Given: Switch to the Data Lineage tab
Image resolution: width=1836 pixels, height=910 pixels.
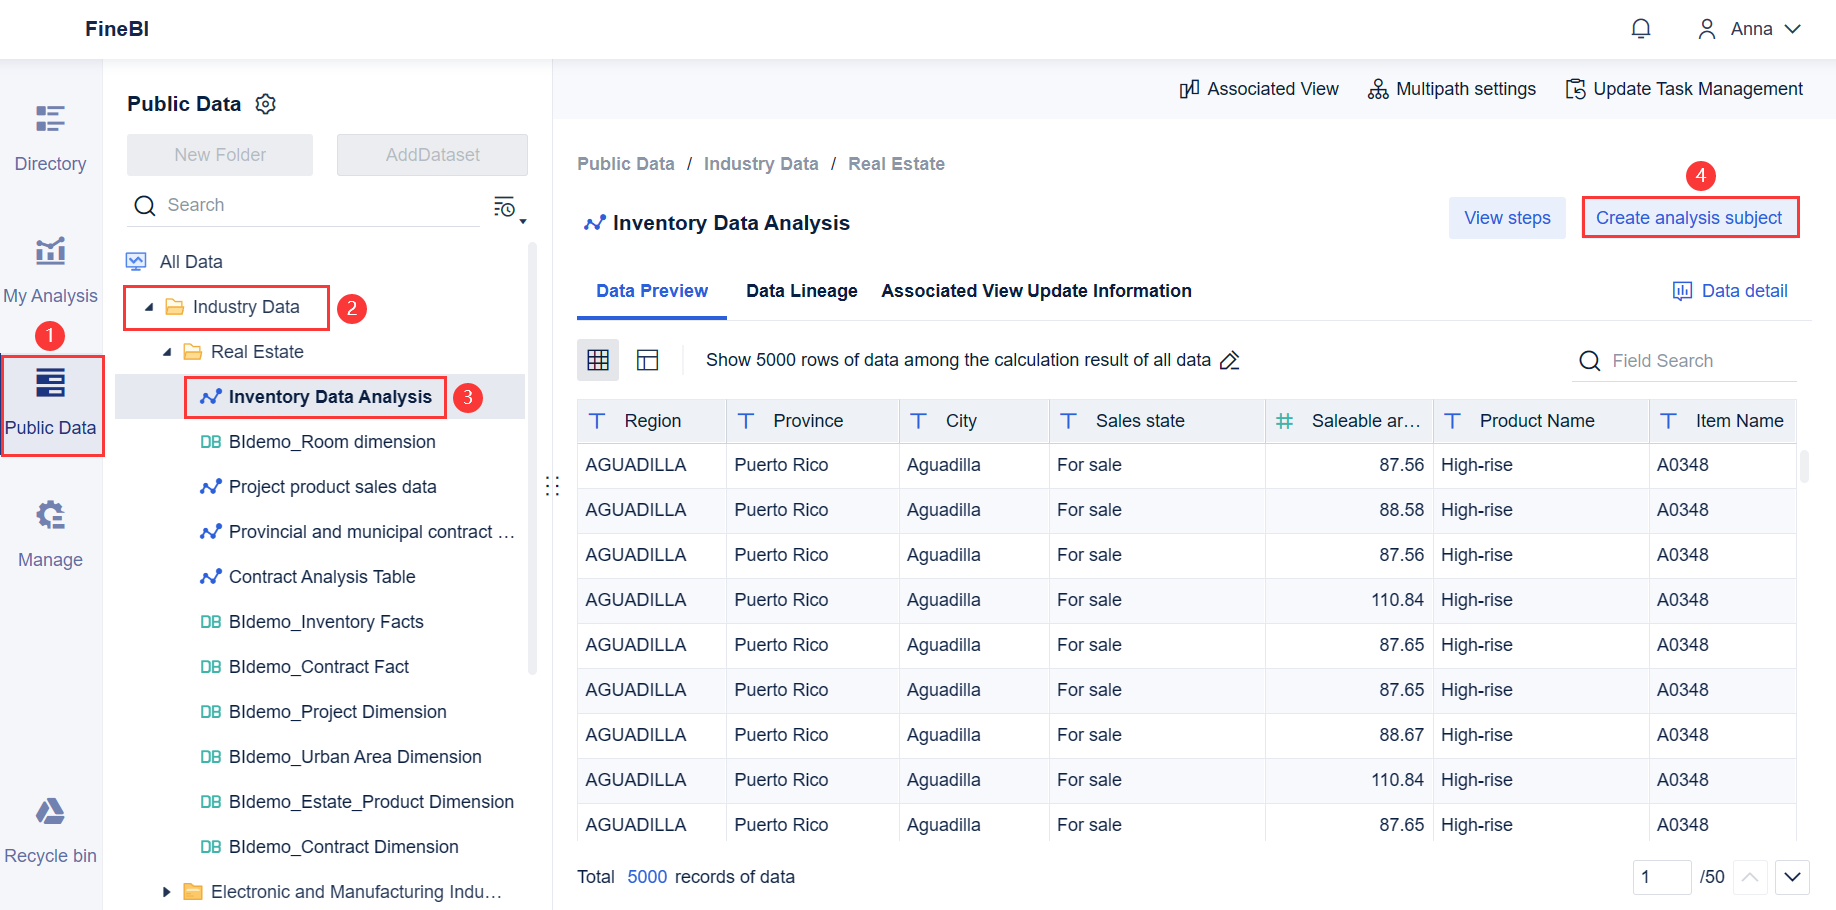Looking at the screenshot, I should coord(801,290).
